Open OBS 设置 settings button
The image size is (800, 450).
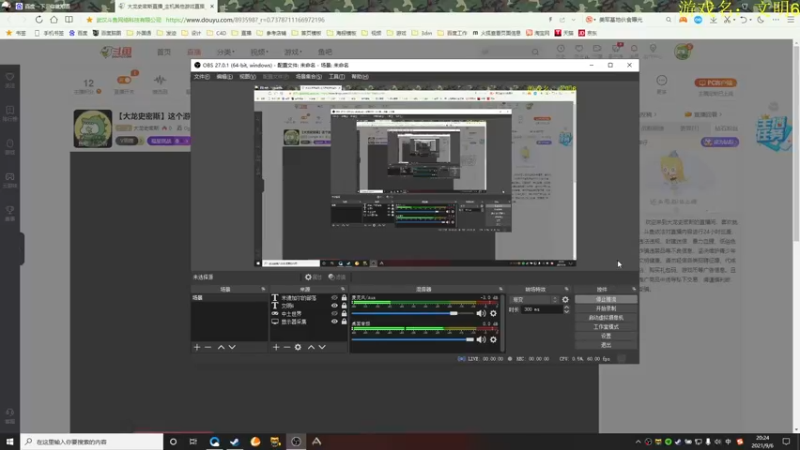606,336
